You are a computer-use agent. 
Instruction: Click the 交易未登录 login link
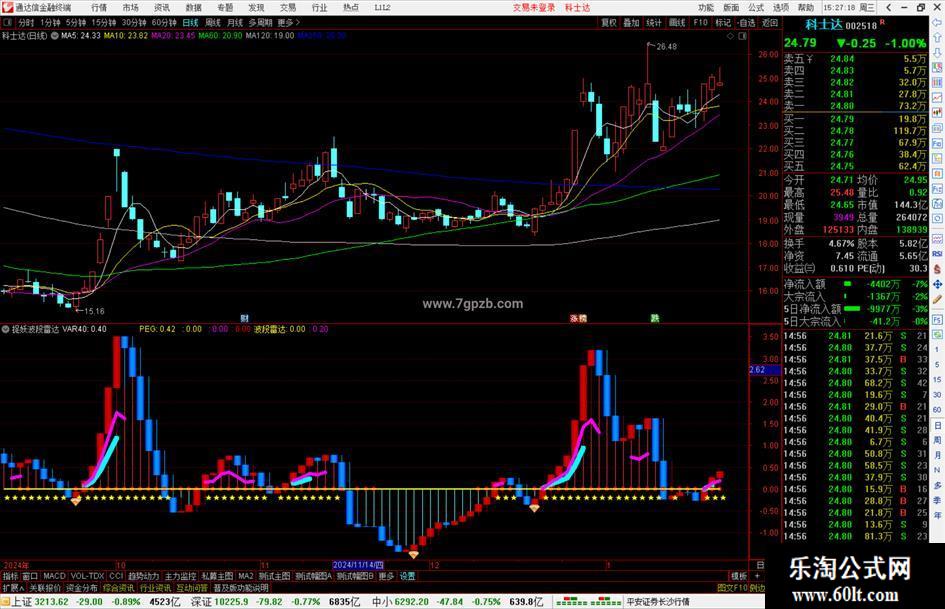(x=534, y=7)
